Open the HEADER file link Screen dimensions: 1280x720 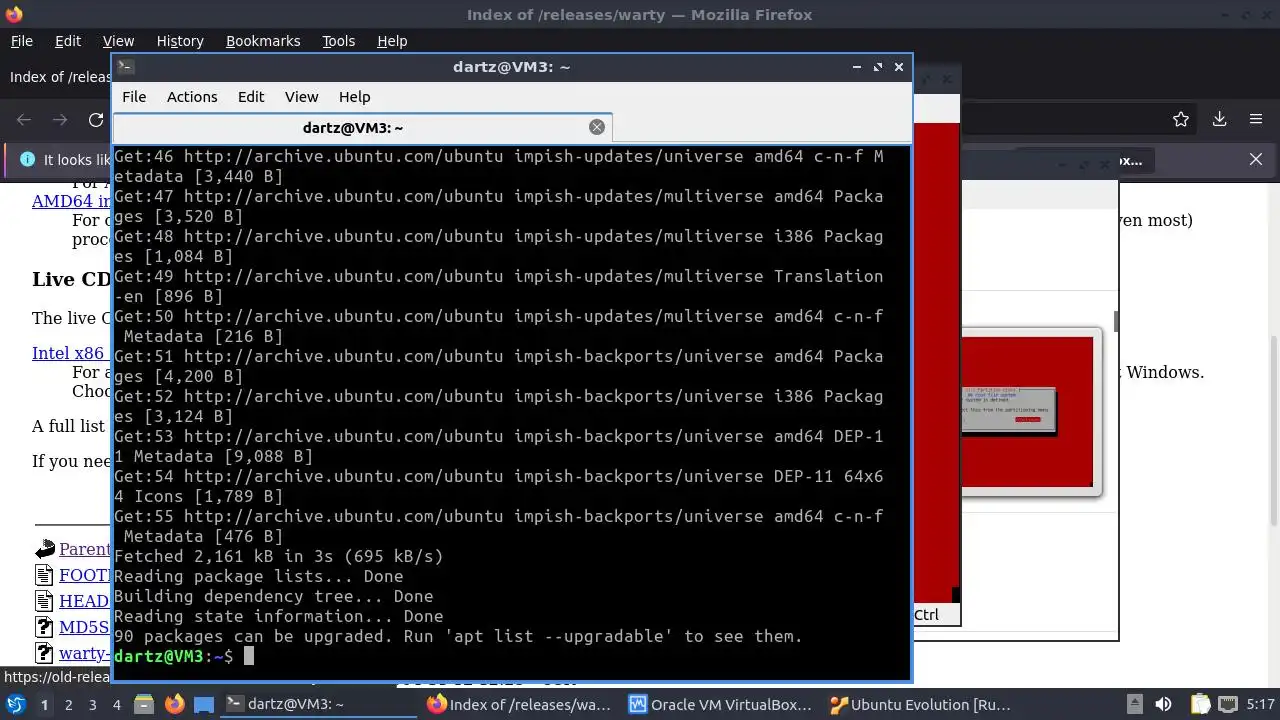tap(85, 601)
